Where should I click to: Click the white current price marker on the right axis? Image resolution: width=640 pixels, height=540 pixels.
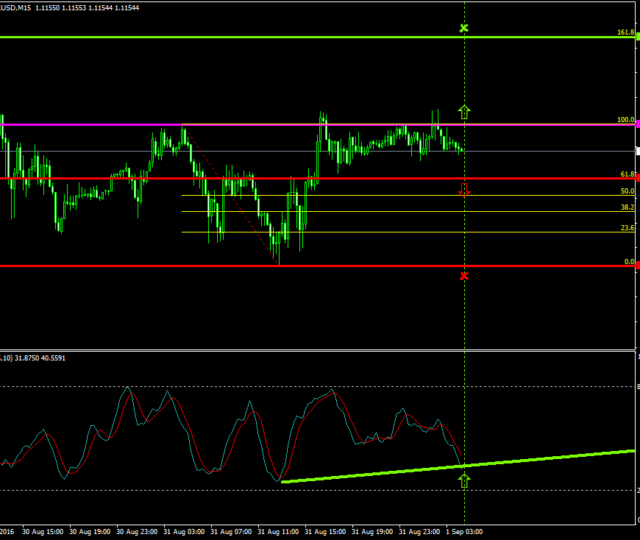tap(636, 150)
